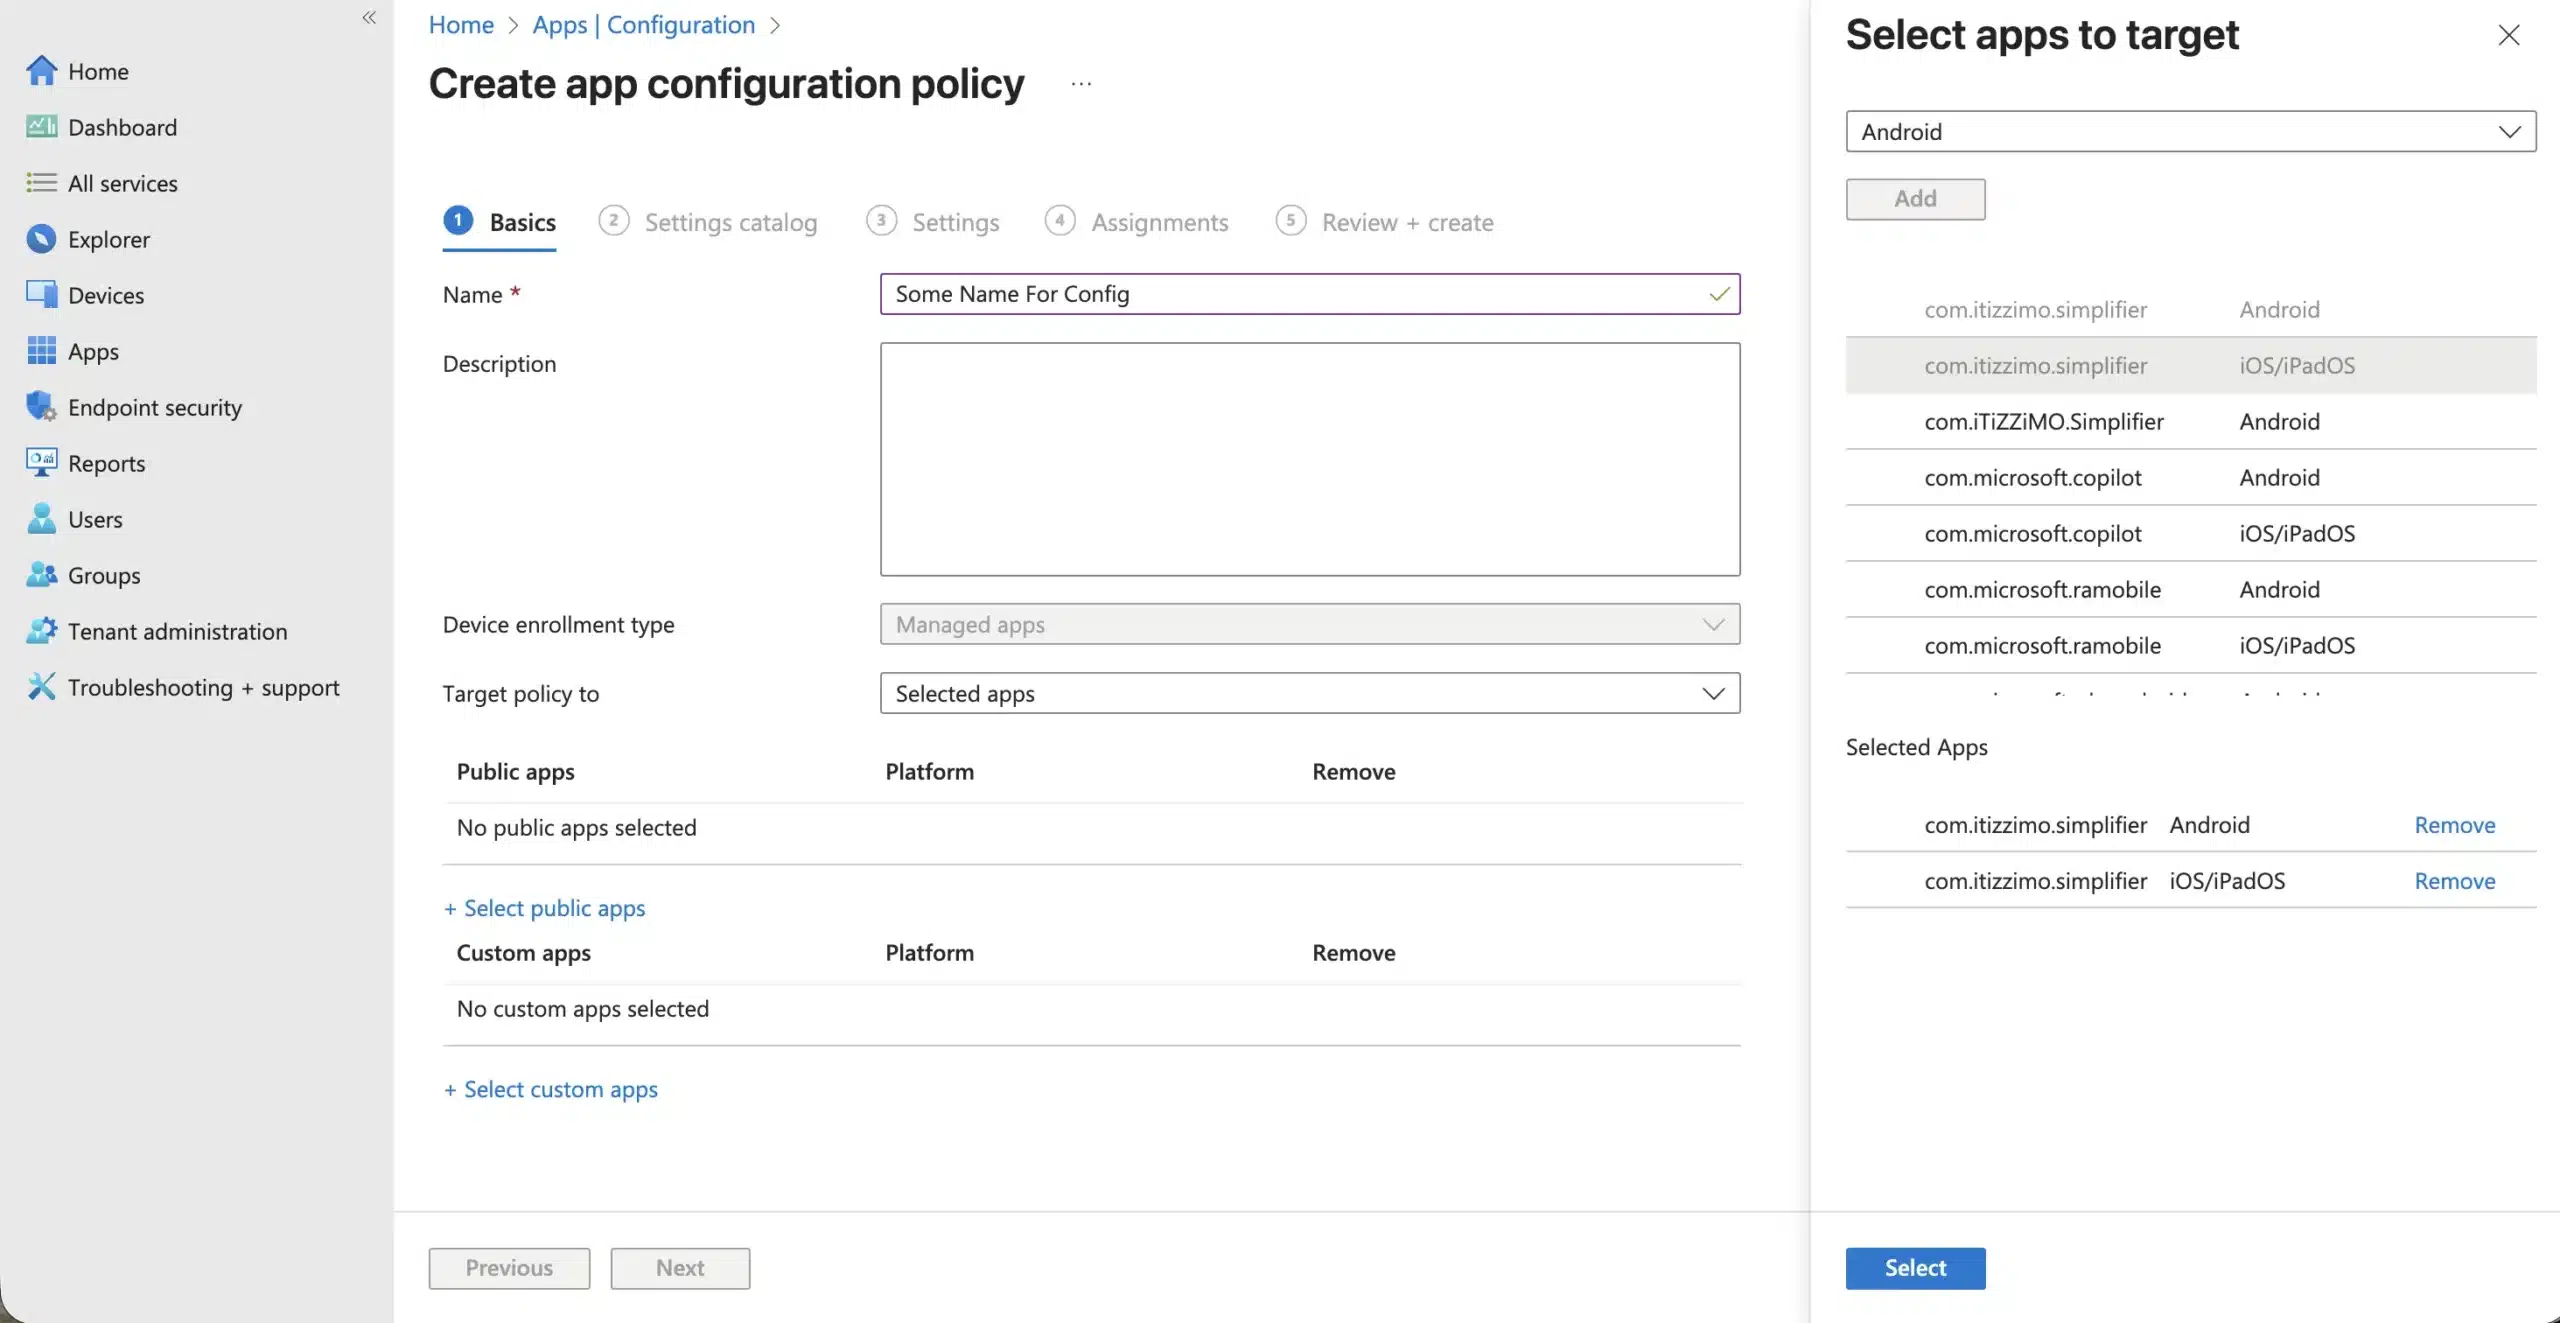Open Troubleshooting + support icon
This screenshot has height=1323, width=2560.
click(41, 687)
